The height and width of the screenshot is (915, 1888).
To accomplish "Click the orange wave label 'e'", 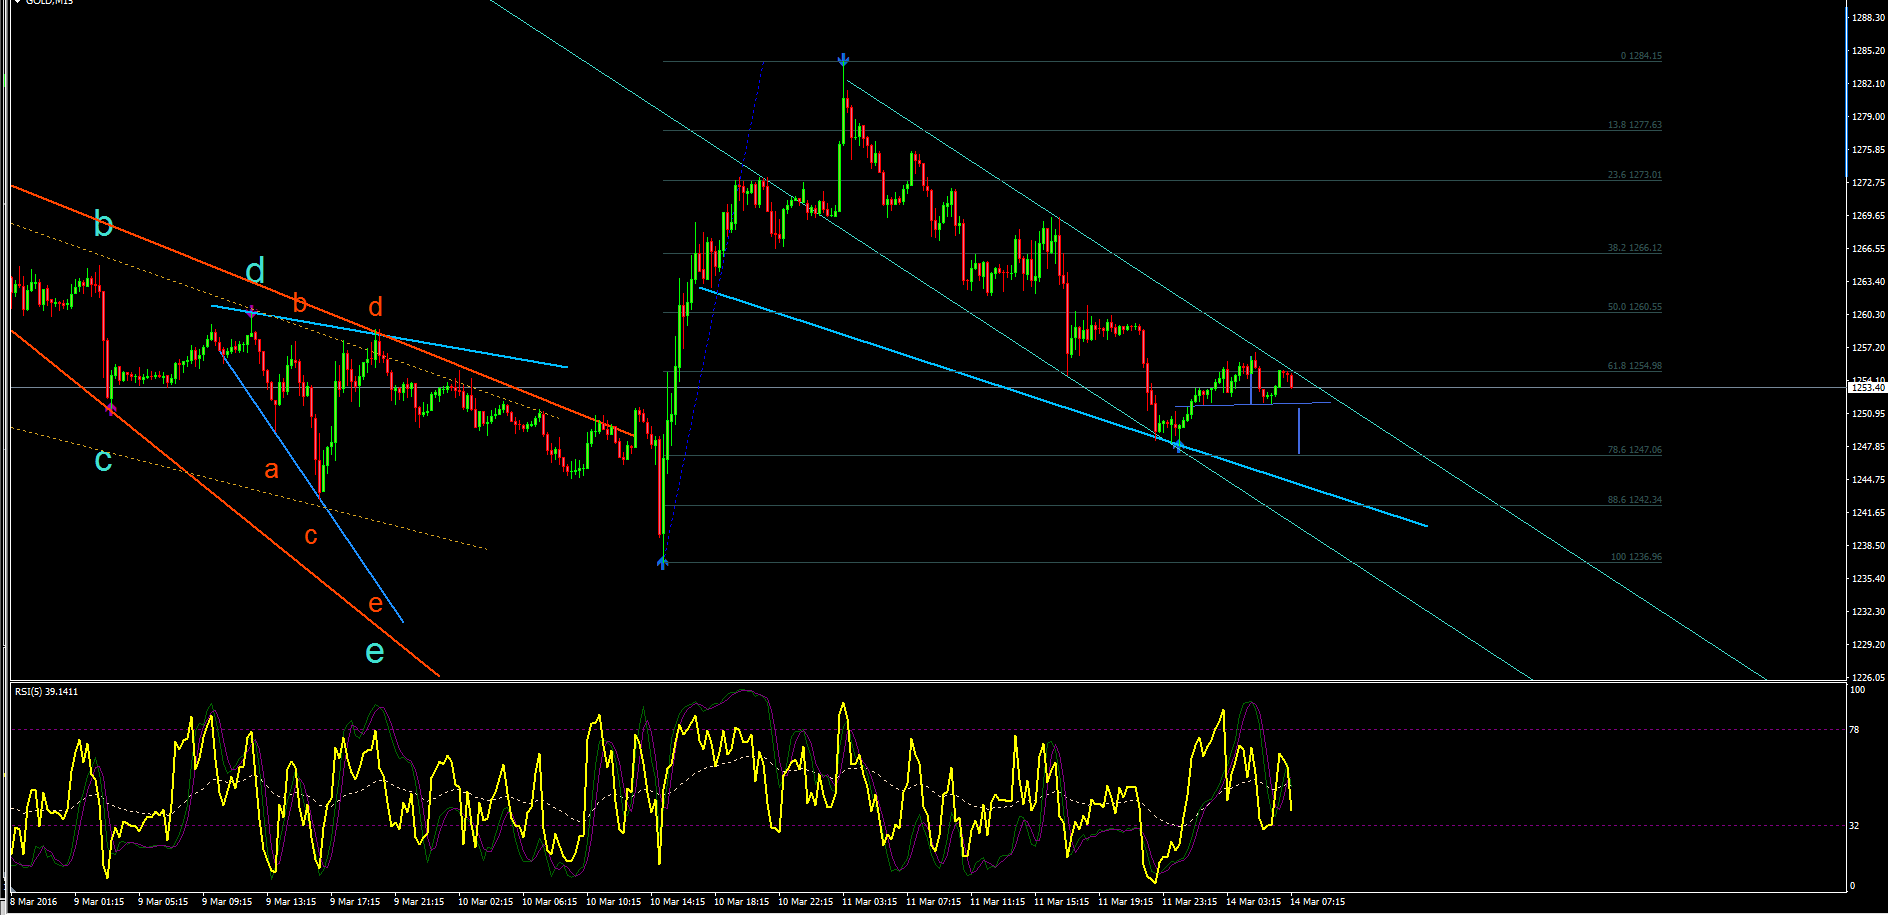I will [375, 603].
